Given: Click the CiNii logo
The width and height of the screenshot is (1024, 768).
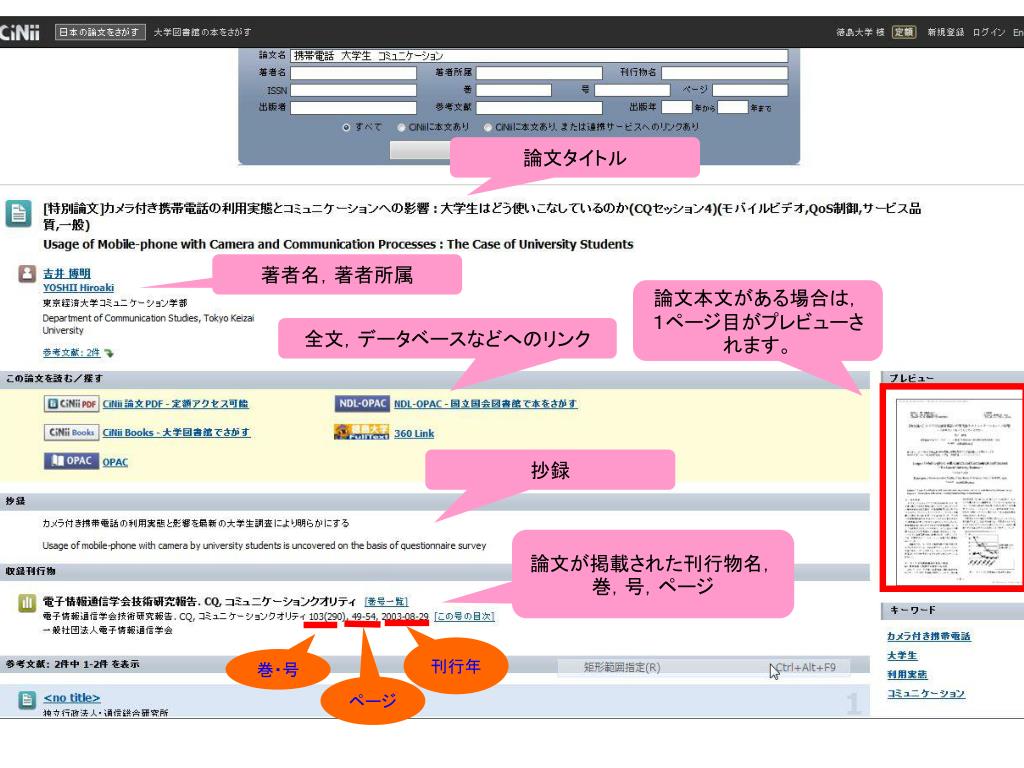Looking at the screenshot, I should 20,32.
